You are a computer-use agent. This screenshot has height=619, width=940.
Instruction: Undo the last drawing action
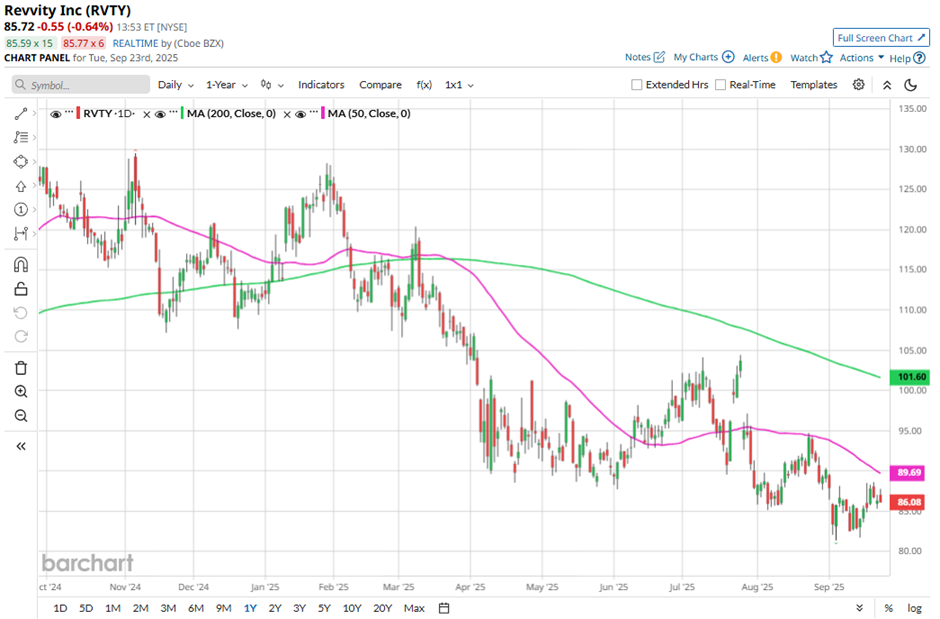click(x=21, y=313)
